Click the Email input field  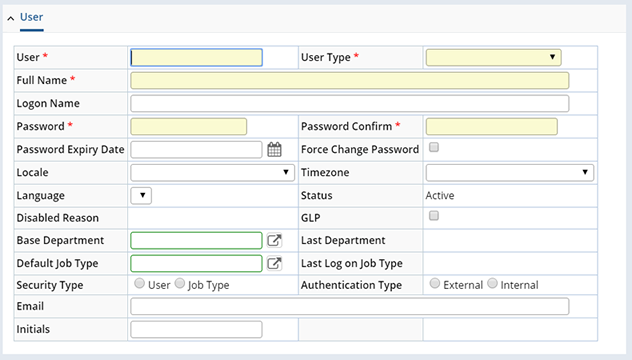click(x=349, y=306)
